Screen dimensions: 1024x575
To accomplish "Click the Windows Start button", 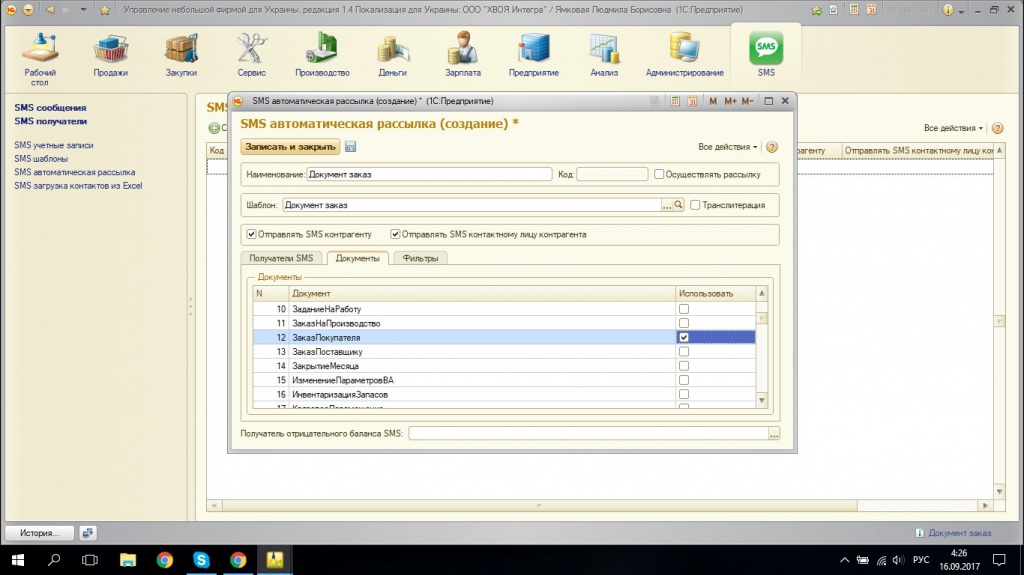I will click(18, 560).
